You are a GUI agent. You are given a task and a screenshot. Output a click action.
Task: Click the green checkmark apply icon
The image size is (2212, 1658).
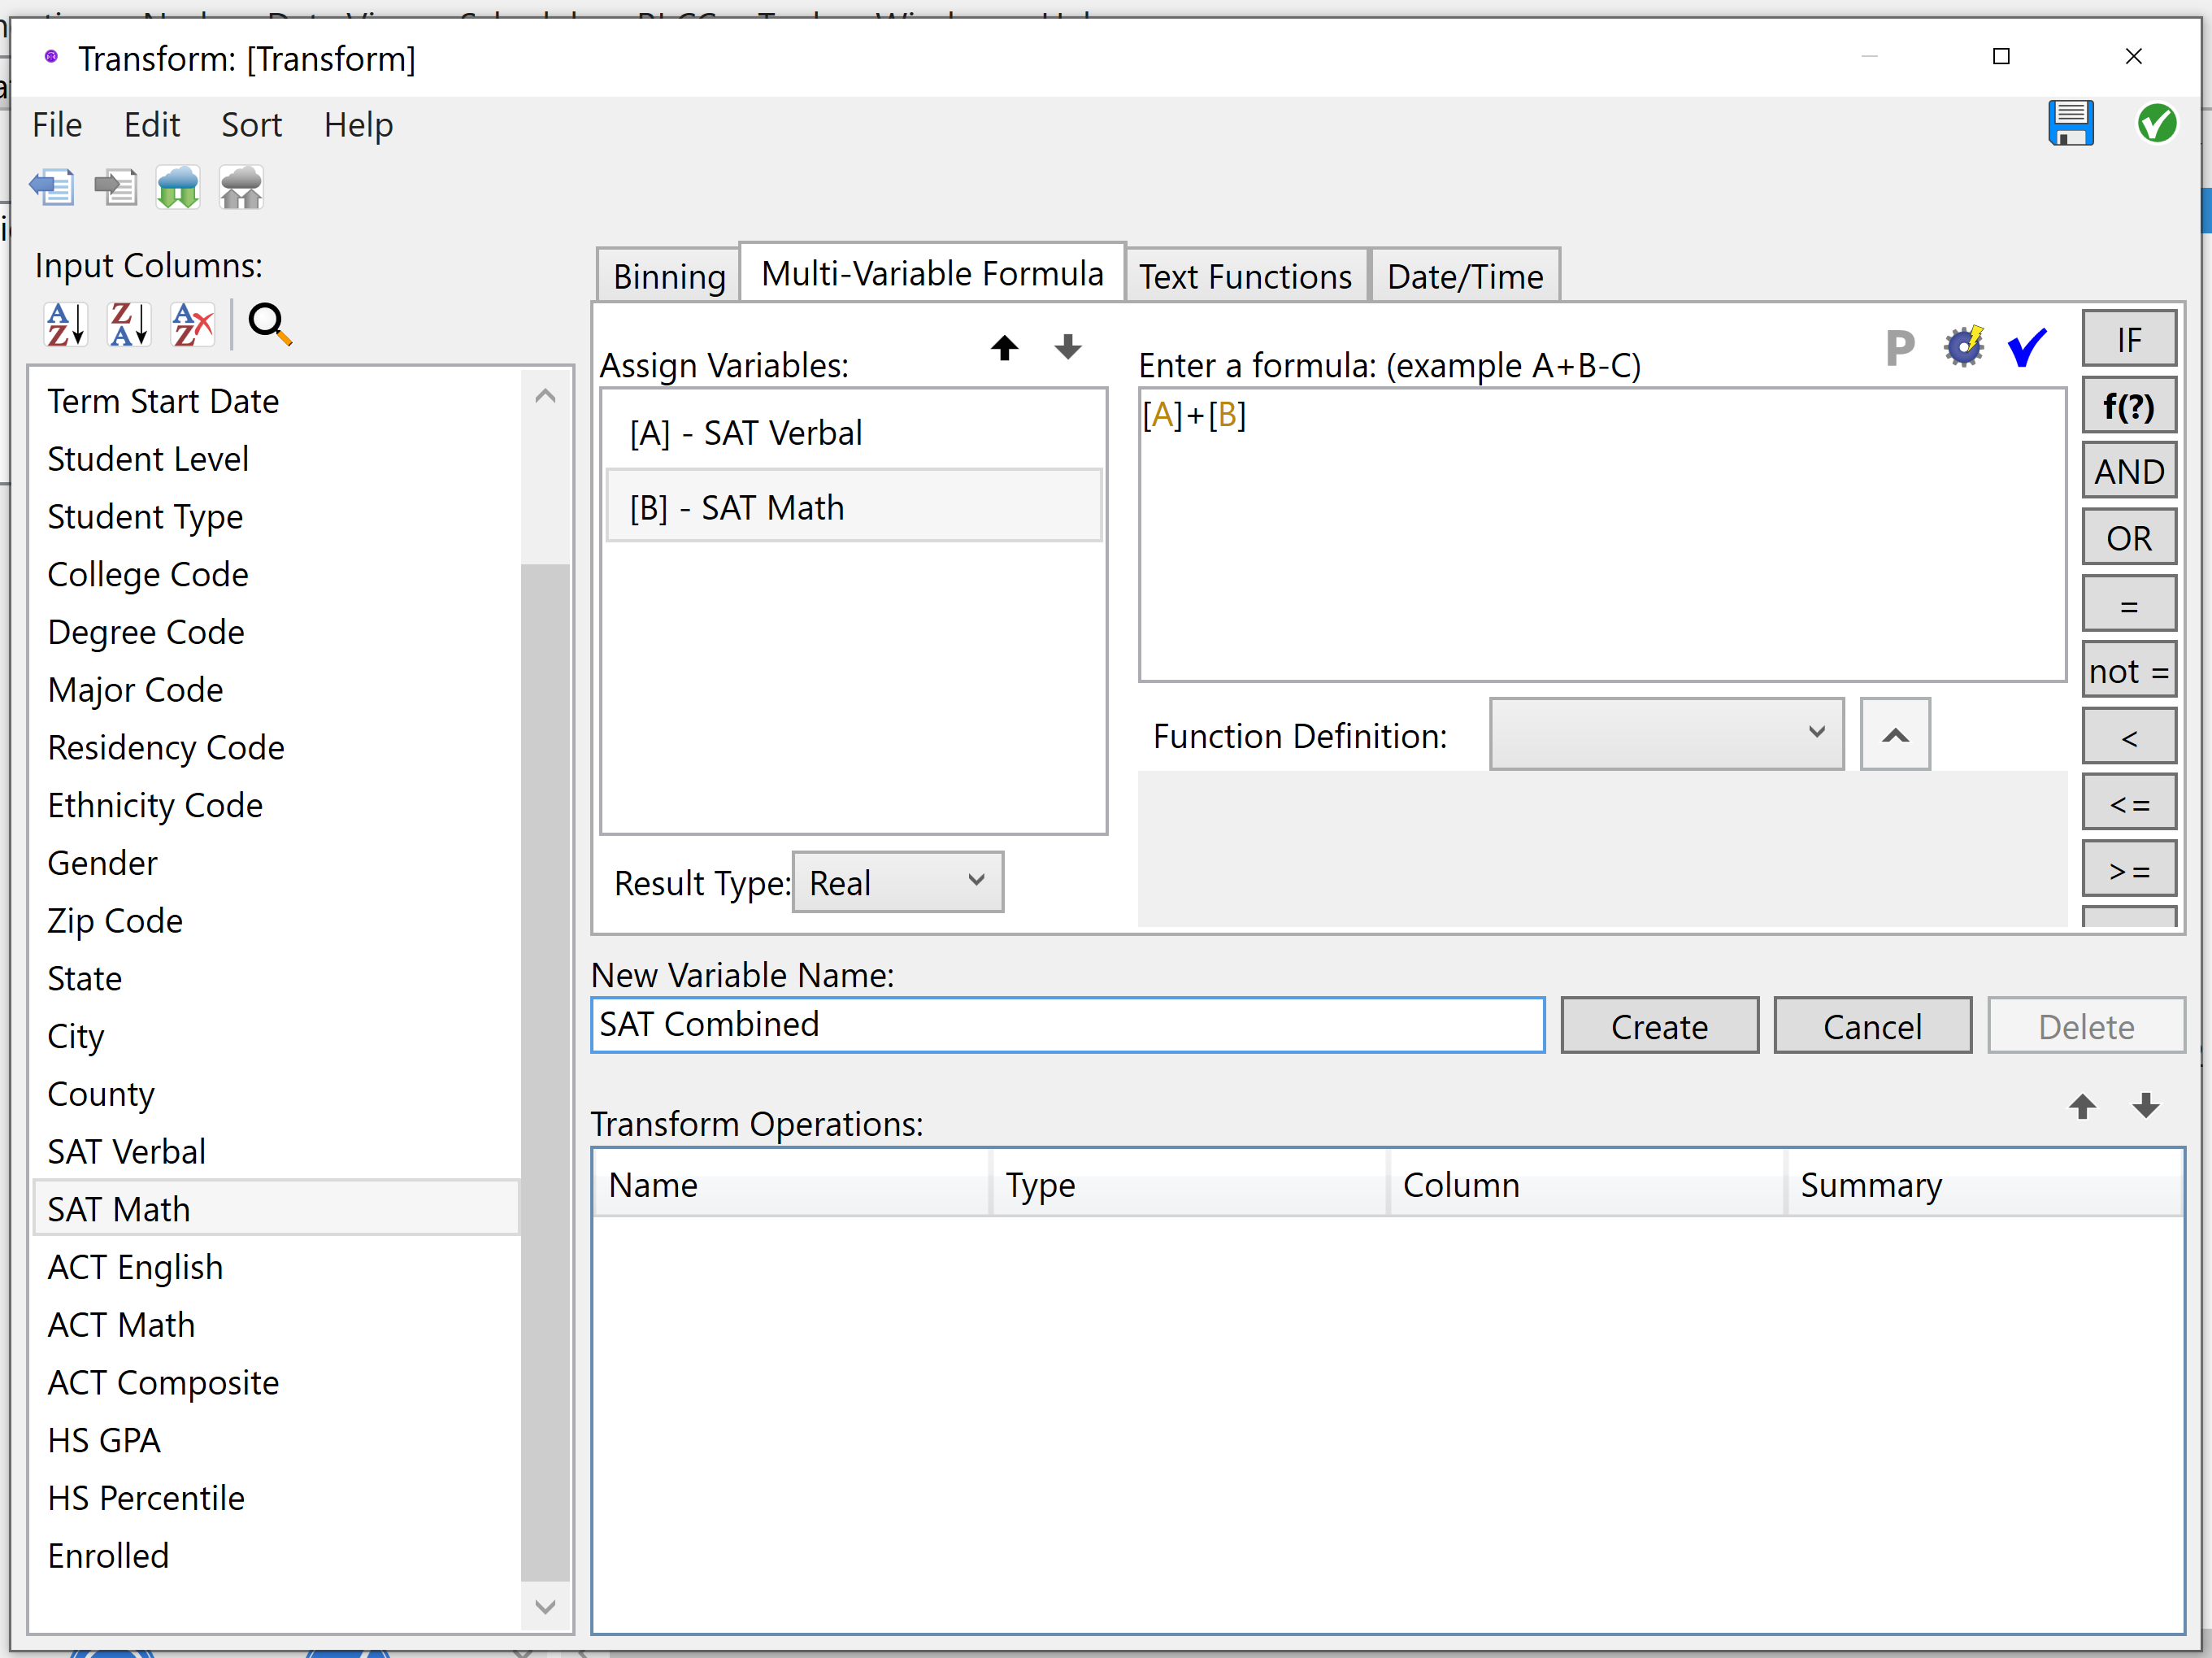click(x=2156, y=124)
